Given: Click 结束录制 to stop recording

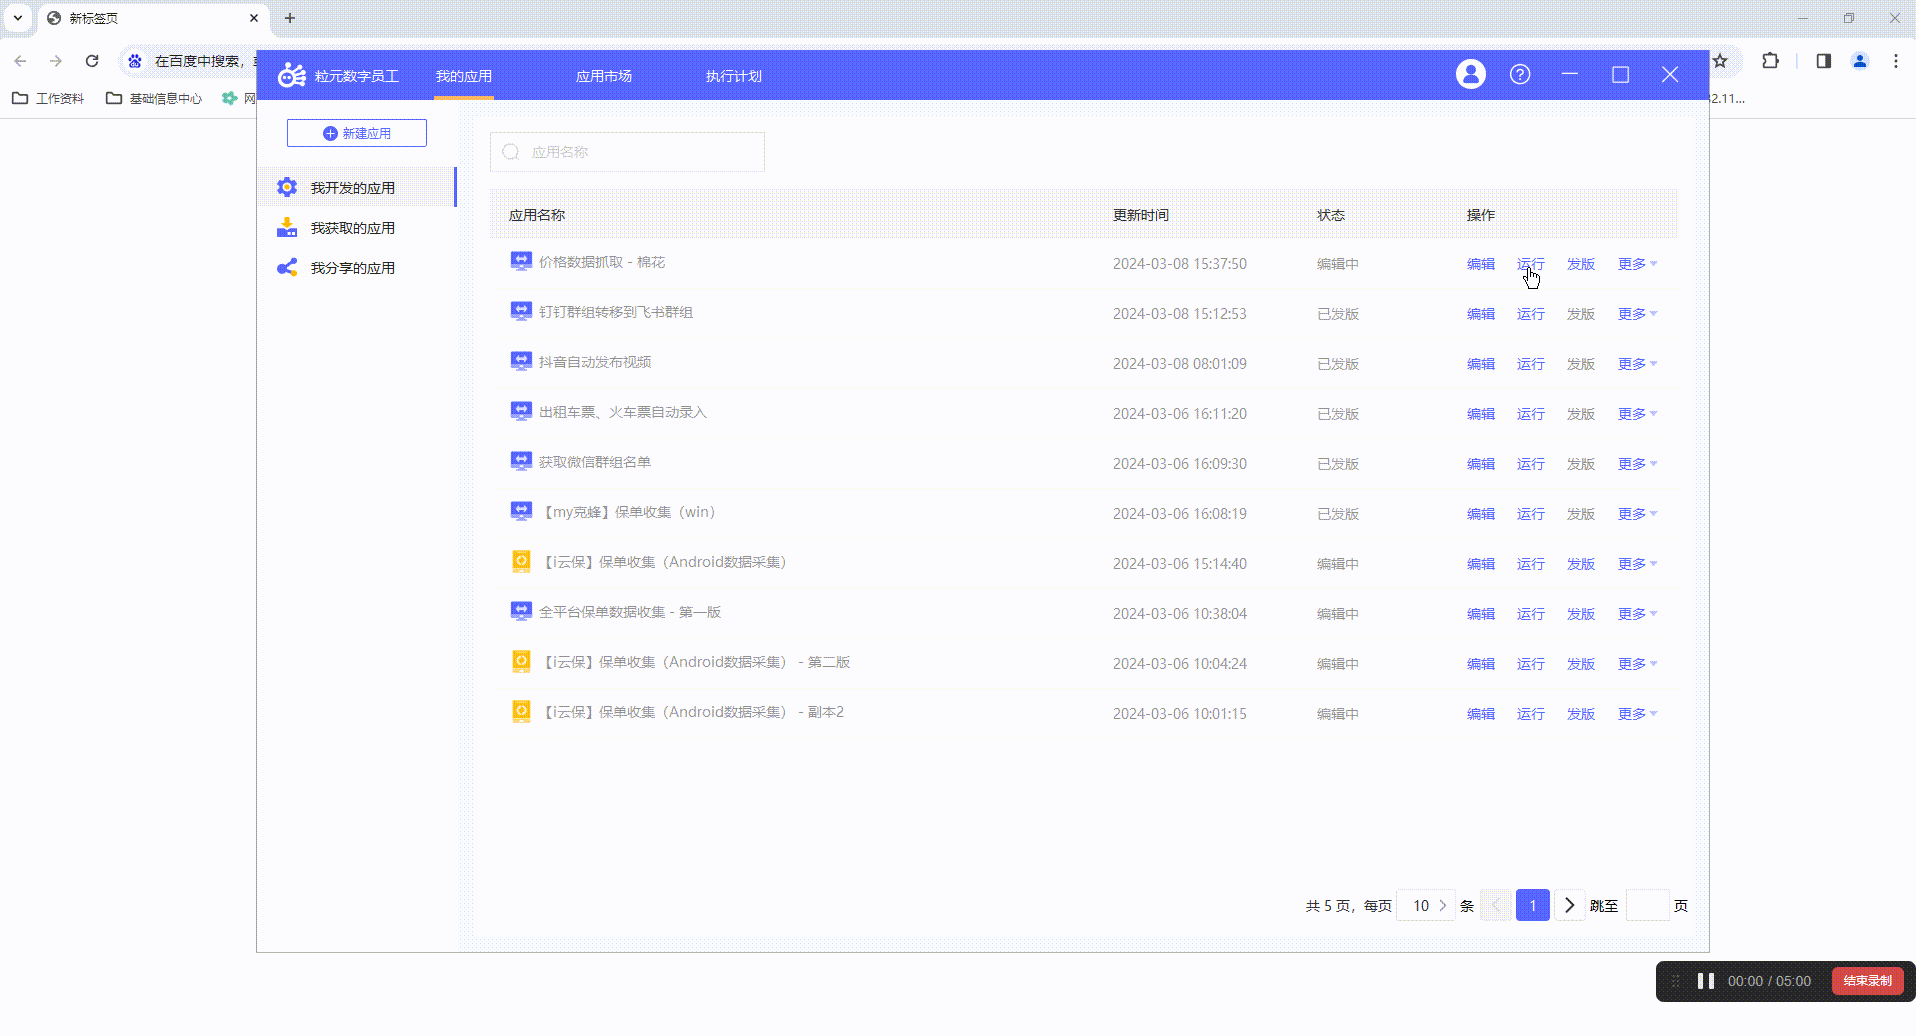Looking at the screenshot, I should tap(1868, 981).
